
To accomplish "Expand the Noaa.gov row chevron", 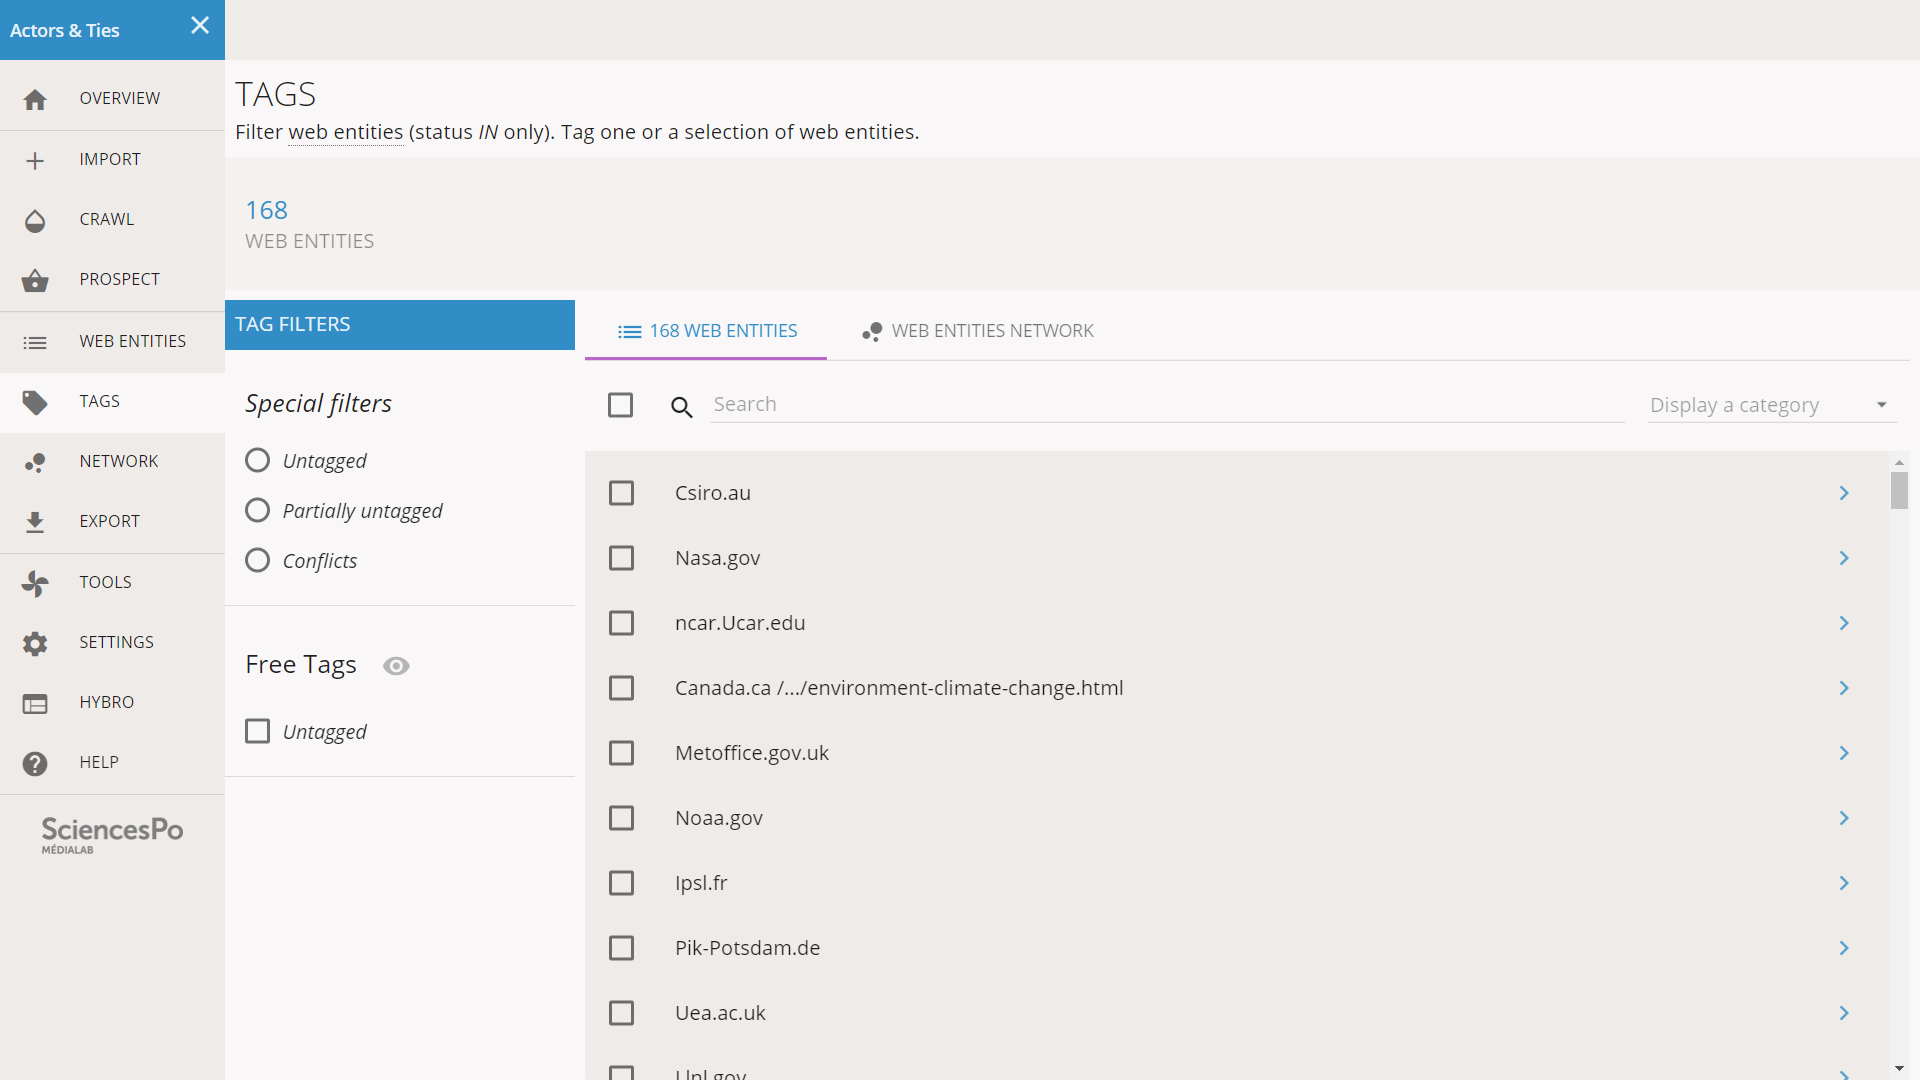I will pos(1844,818).
